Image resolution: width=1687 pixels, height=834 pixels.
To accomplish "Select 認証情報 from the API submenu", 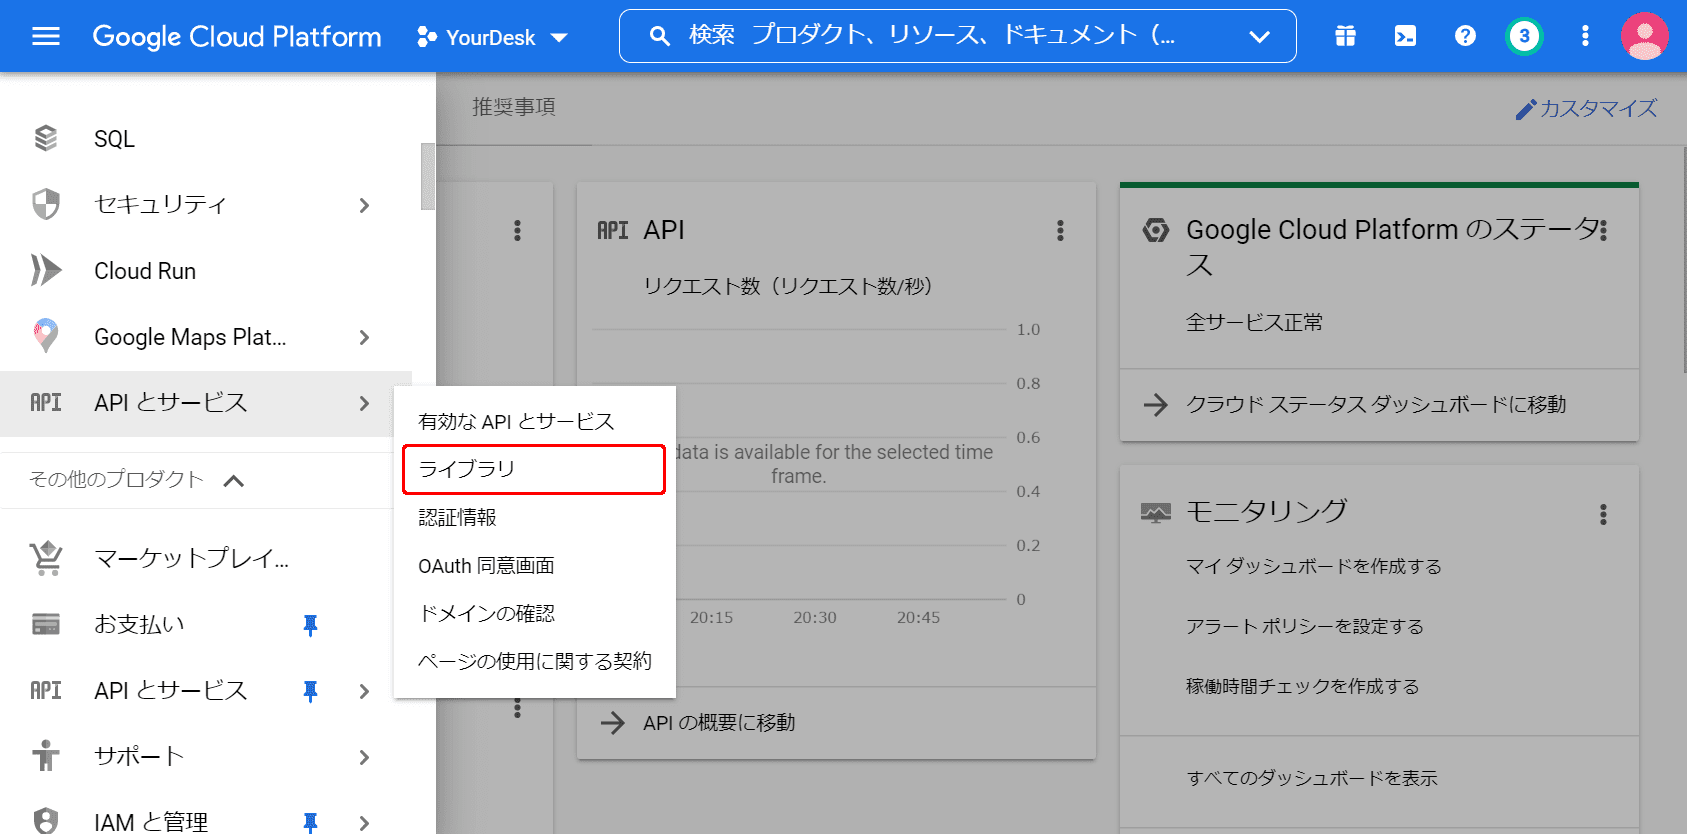I will 534,517.
